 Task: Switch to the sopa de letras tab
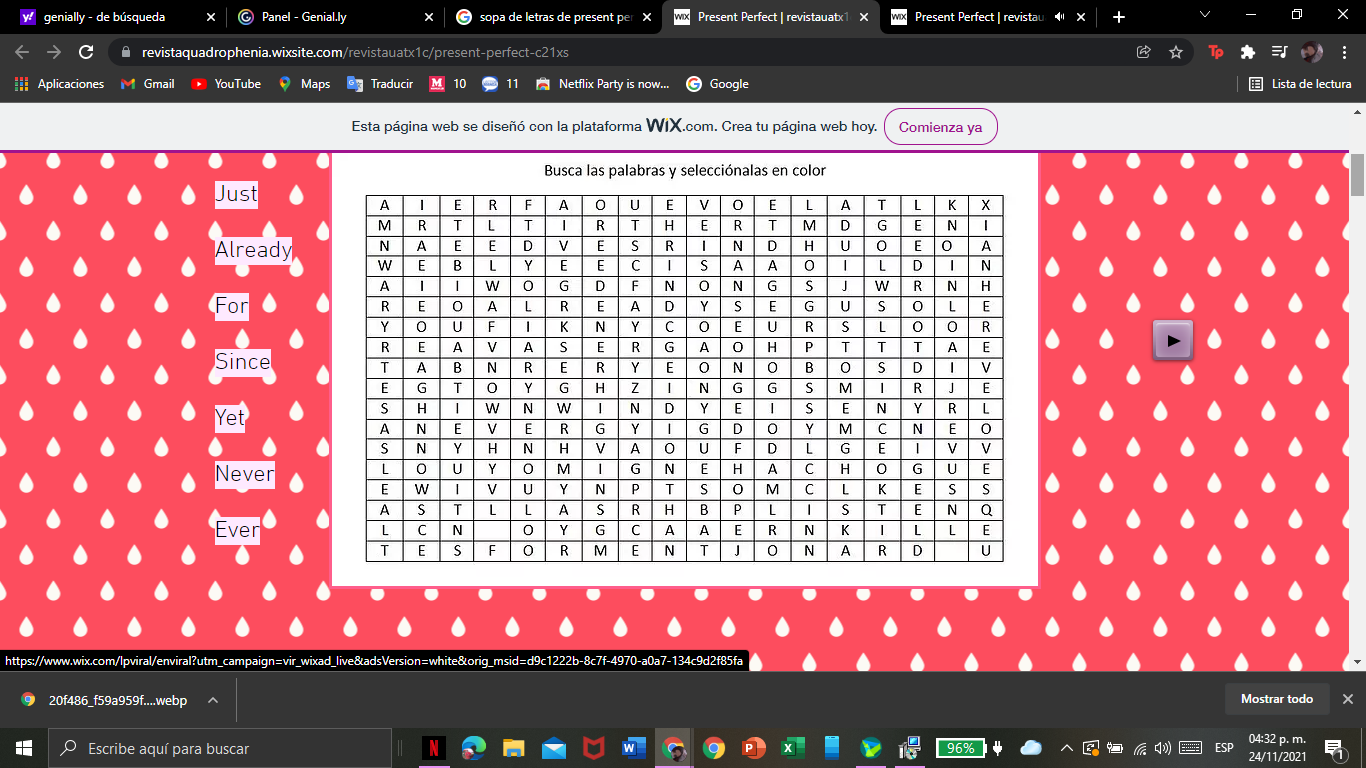pyautogui.click(x=546, y=17)
